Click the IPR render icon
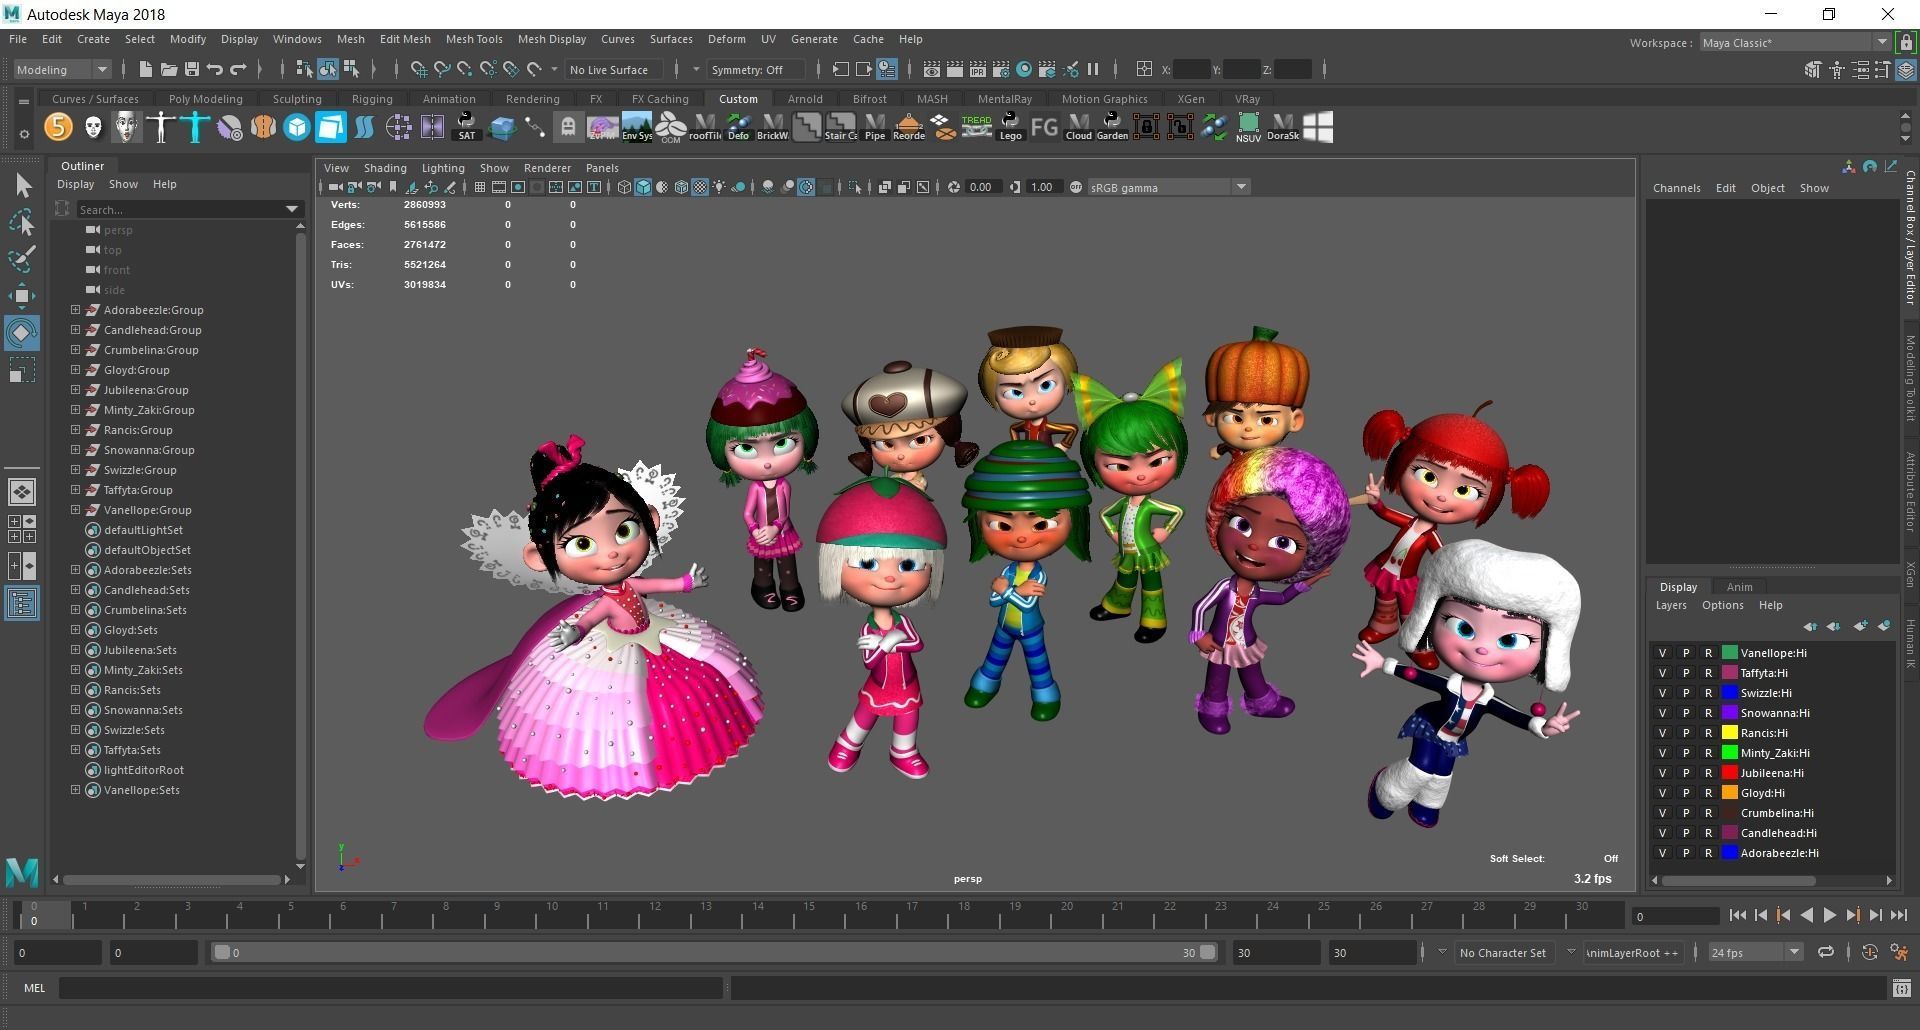The image size is (1920, 1030). pyautogui.click(x=977, y=69)
